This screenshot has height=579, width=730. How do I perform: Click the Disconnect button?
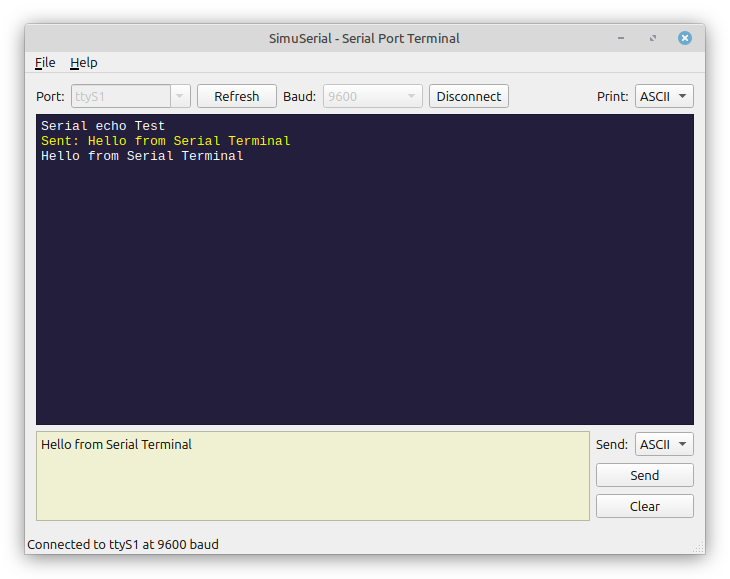click(x=468, y=96)
